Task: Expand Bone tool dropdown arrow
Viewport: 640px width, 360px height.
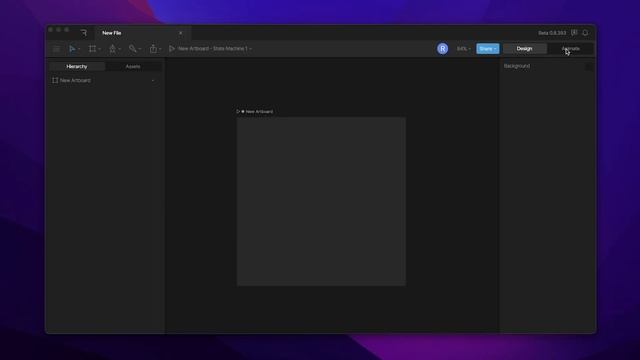Action: click(x=140, y=49)
